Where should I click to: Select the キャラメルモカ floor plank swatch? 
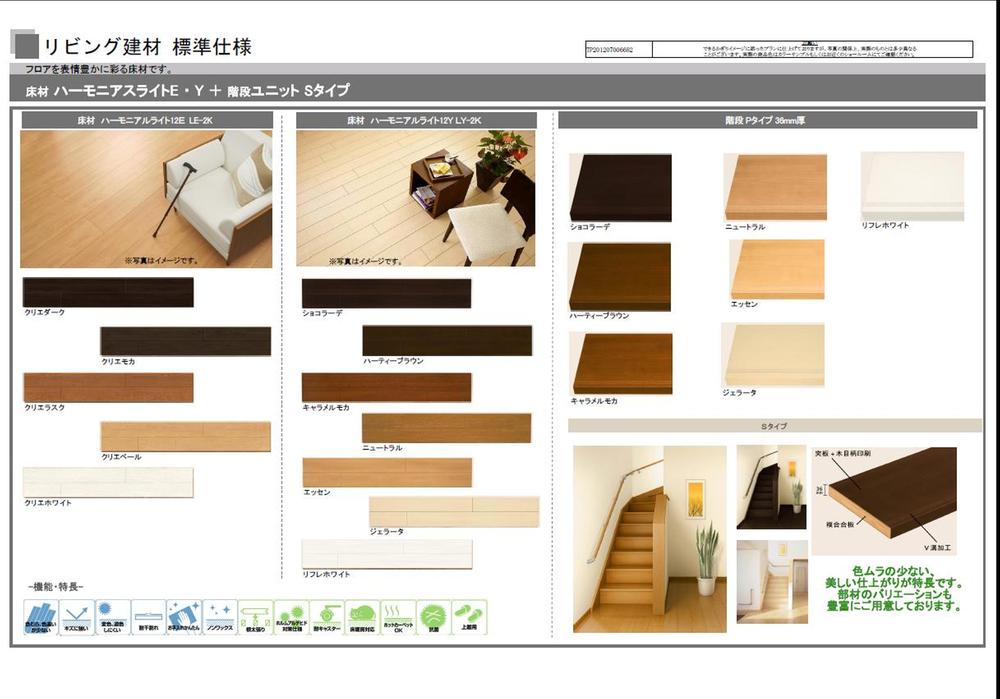coord(386,388)
